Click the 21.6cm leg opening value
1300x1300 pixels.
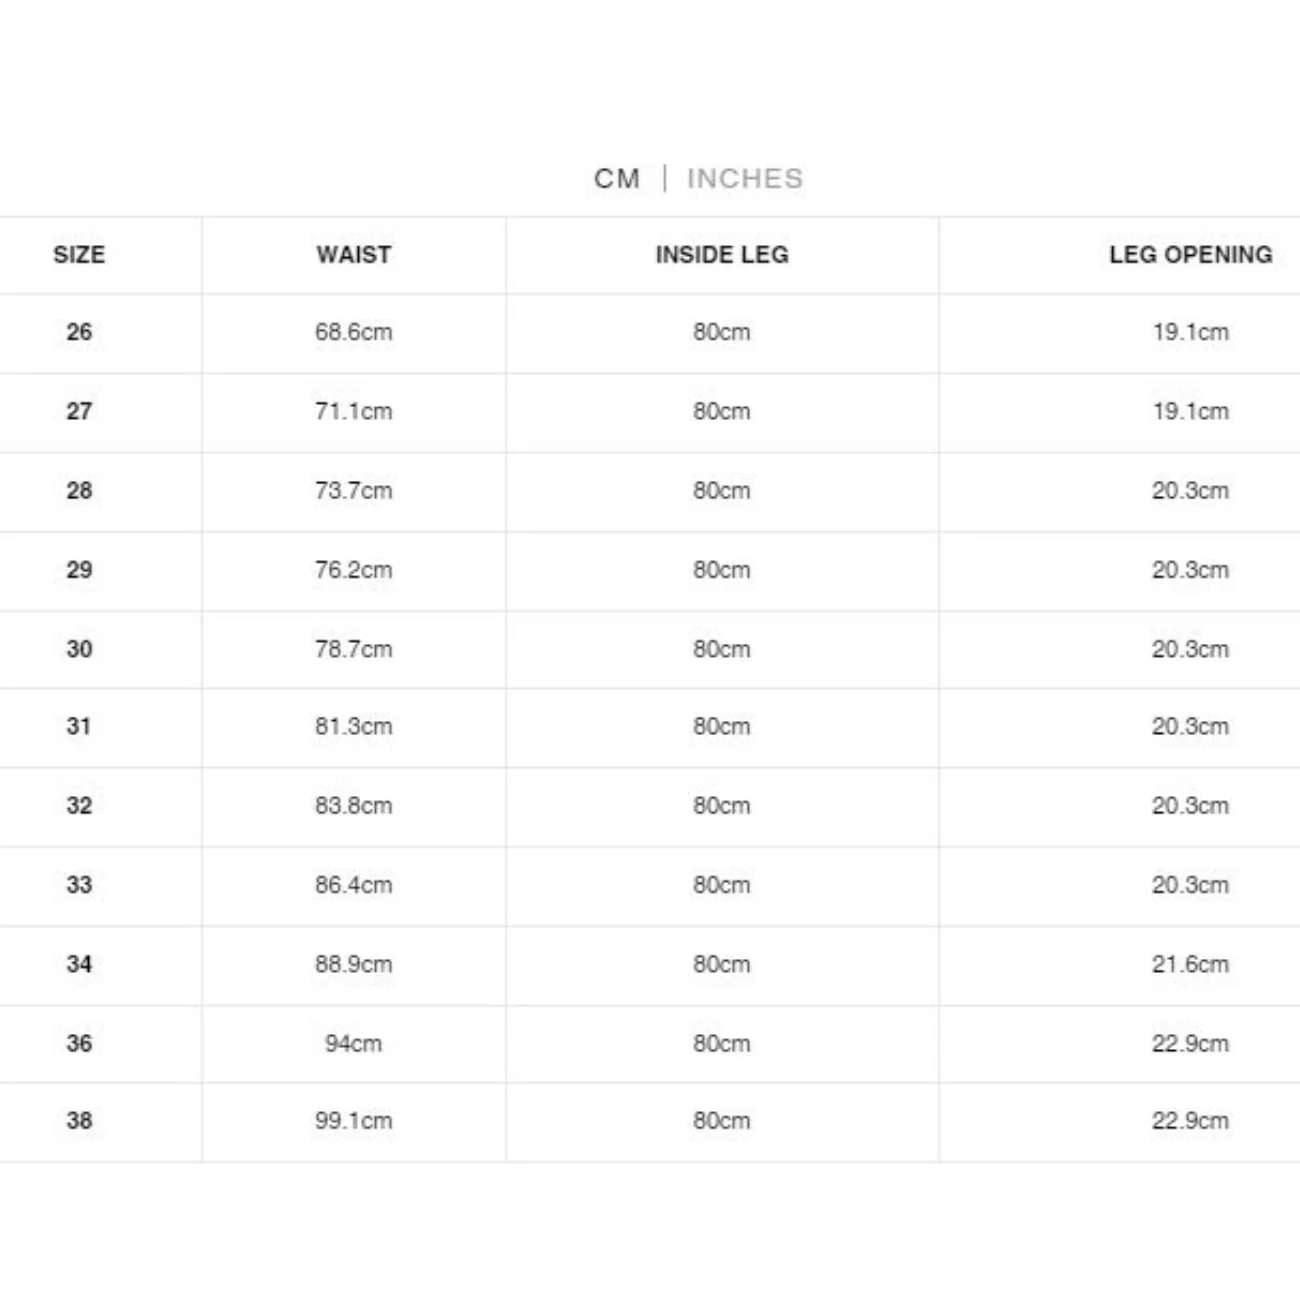pyautogui.click(x=1190, y=964)
